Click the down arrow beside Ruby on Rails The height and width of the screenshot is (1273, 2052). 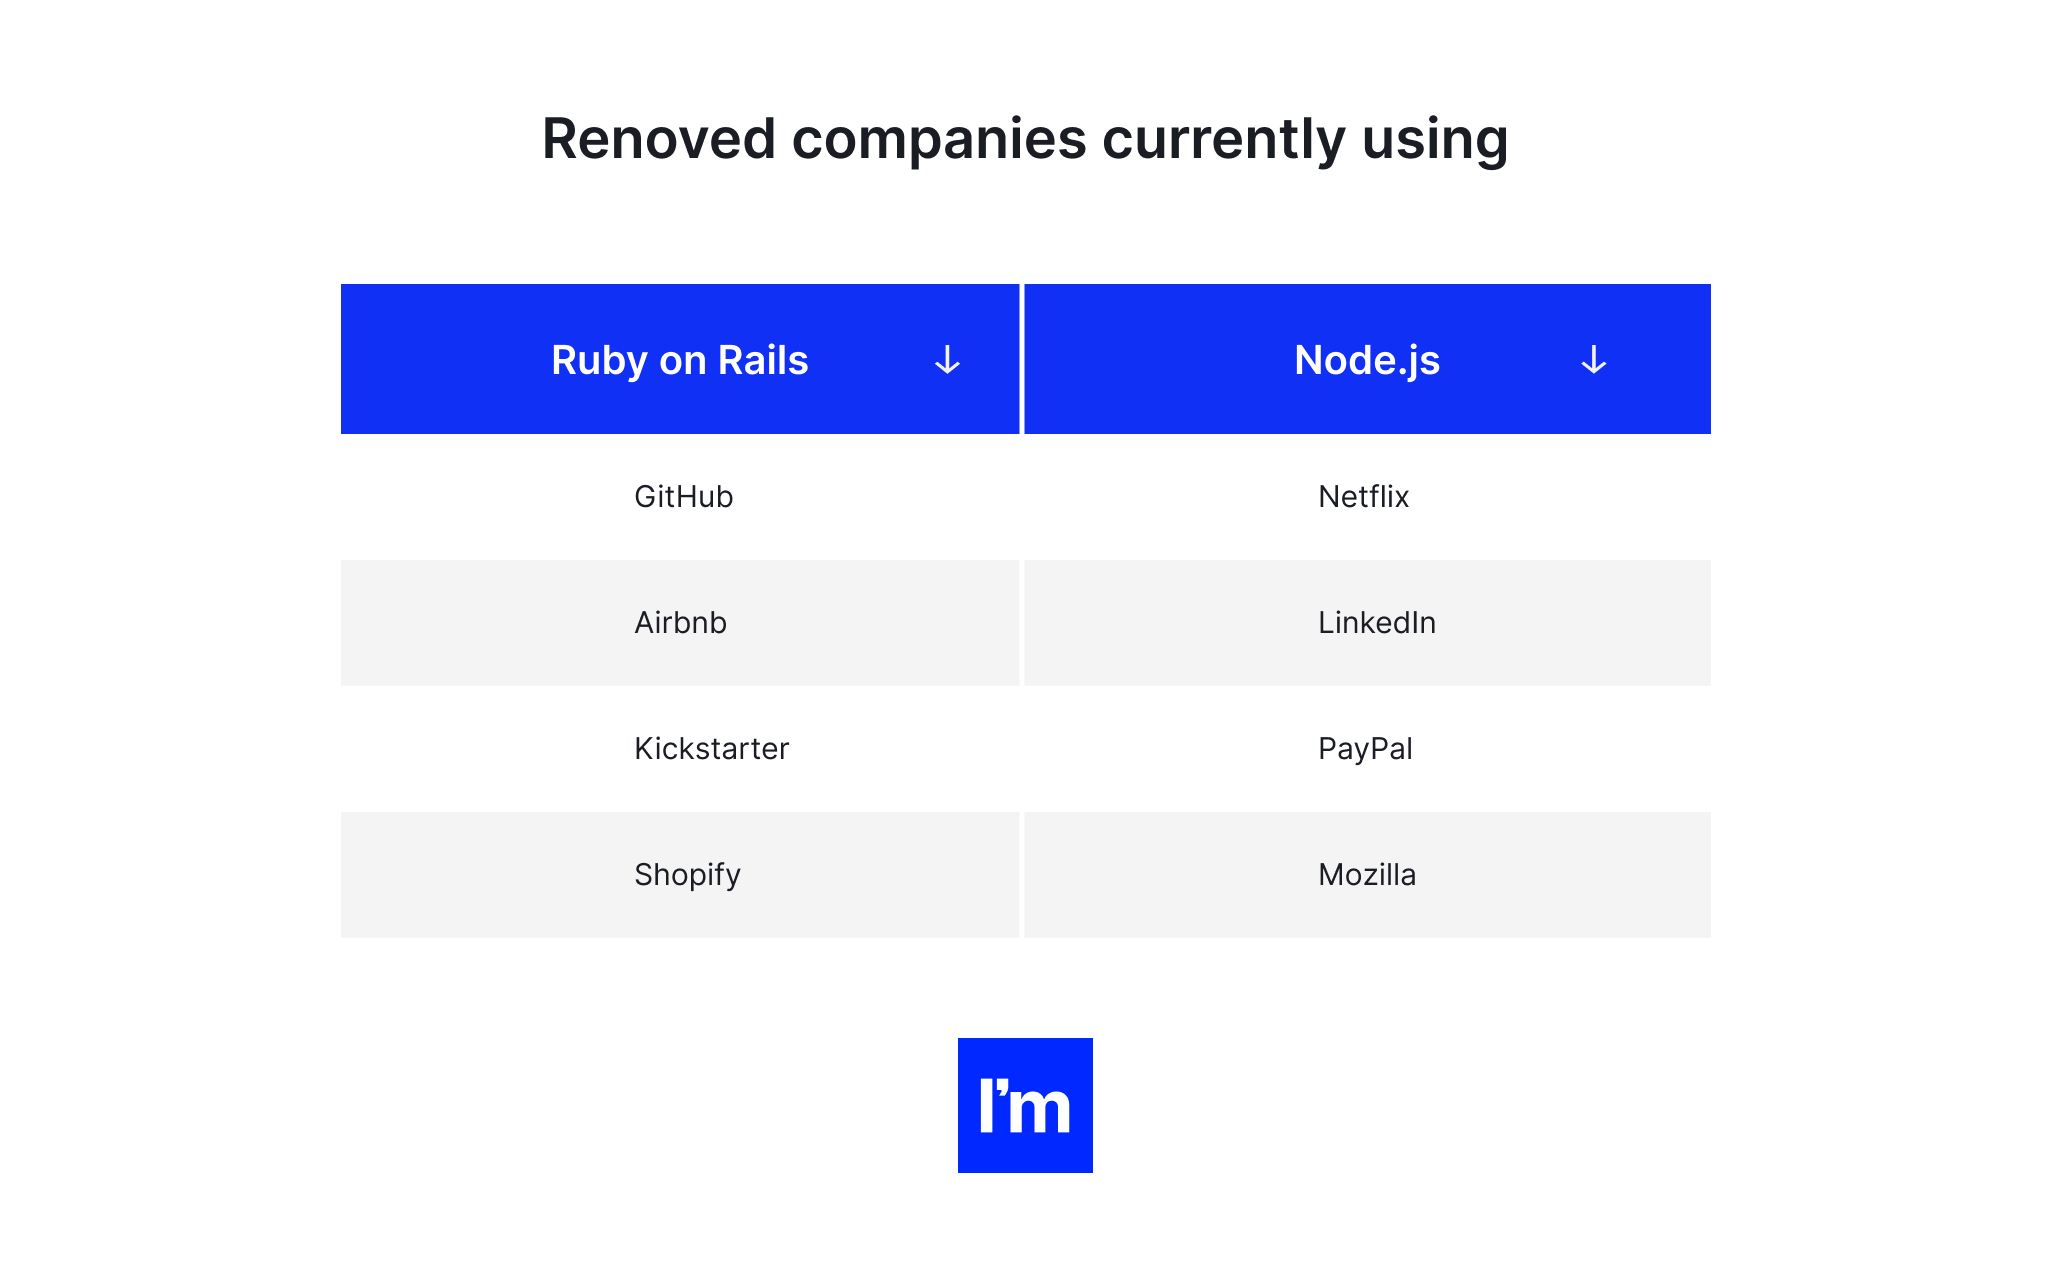pyautogui.click(x=947, y=360)
